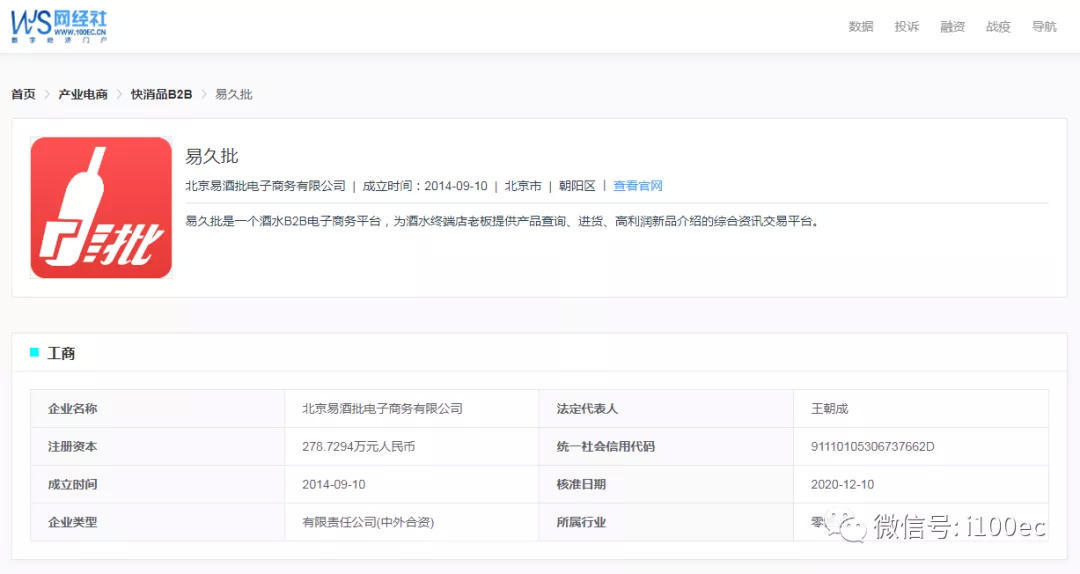
Task: Click the 北京易酒批电子商务有限公司 table cell
Action: 382,409
